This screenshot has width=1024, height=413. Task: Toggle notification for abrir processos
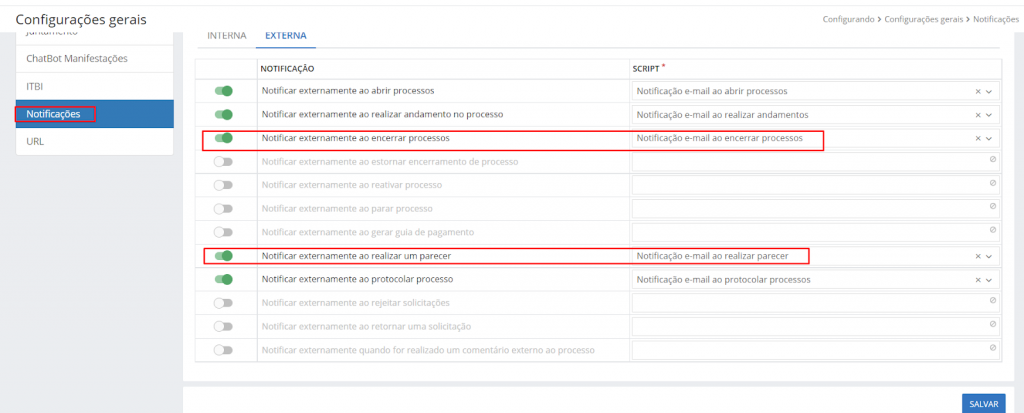(223, 91)
